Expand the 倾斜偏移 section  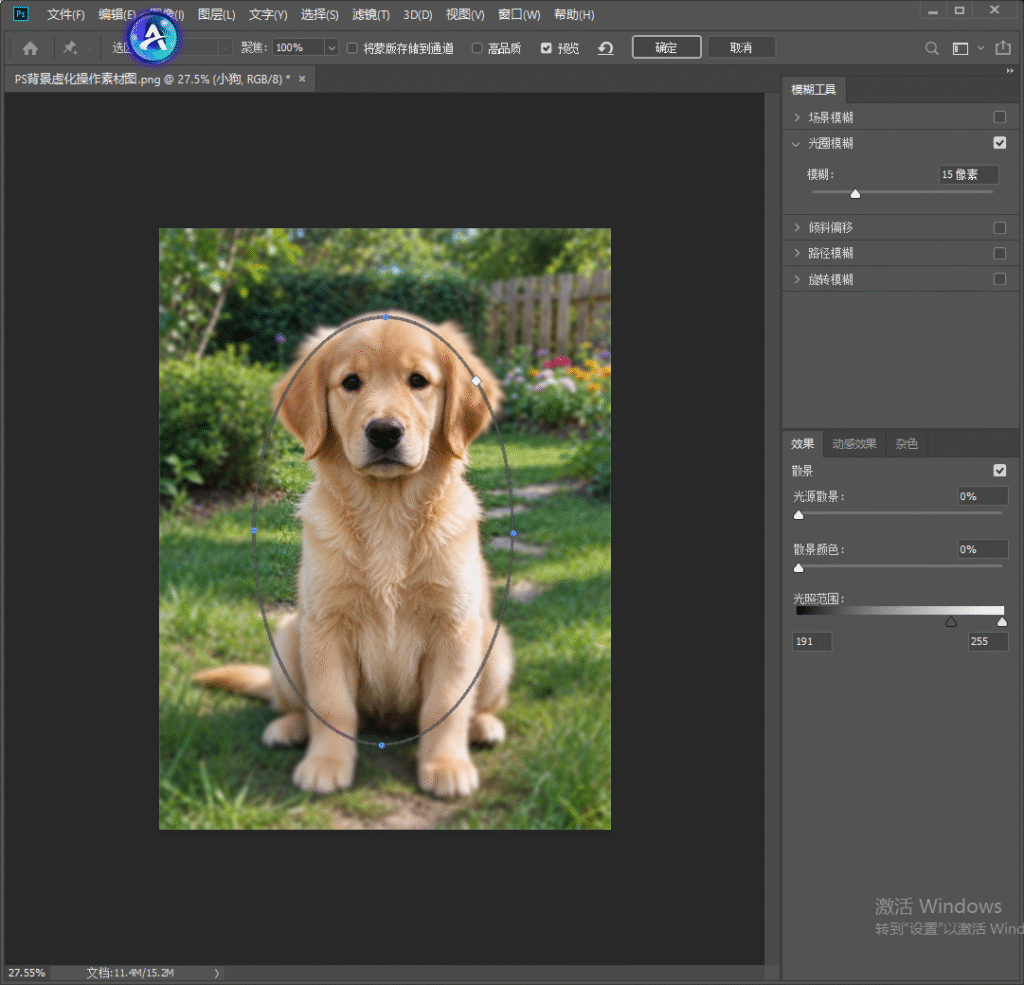point(796,227)
